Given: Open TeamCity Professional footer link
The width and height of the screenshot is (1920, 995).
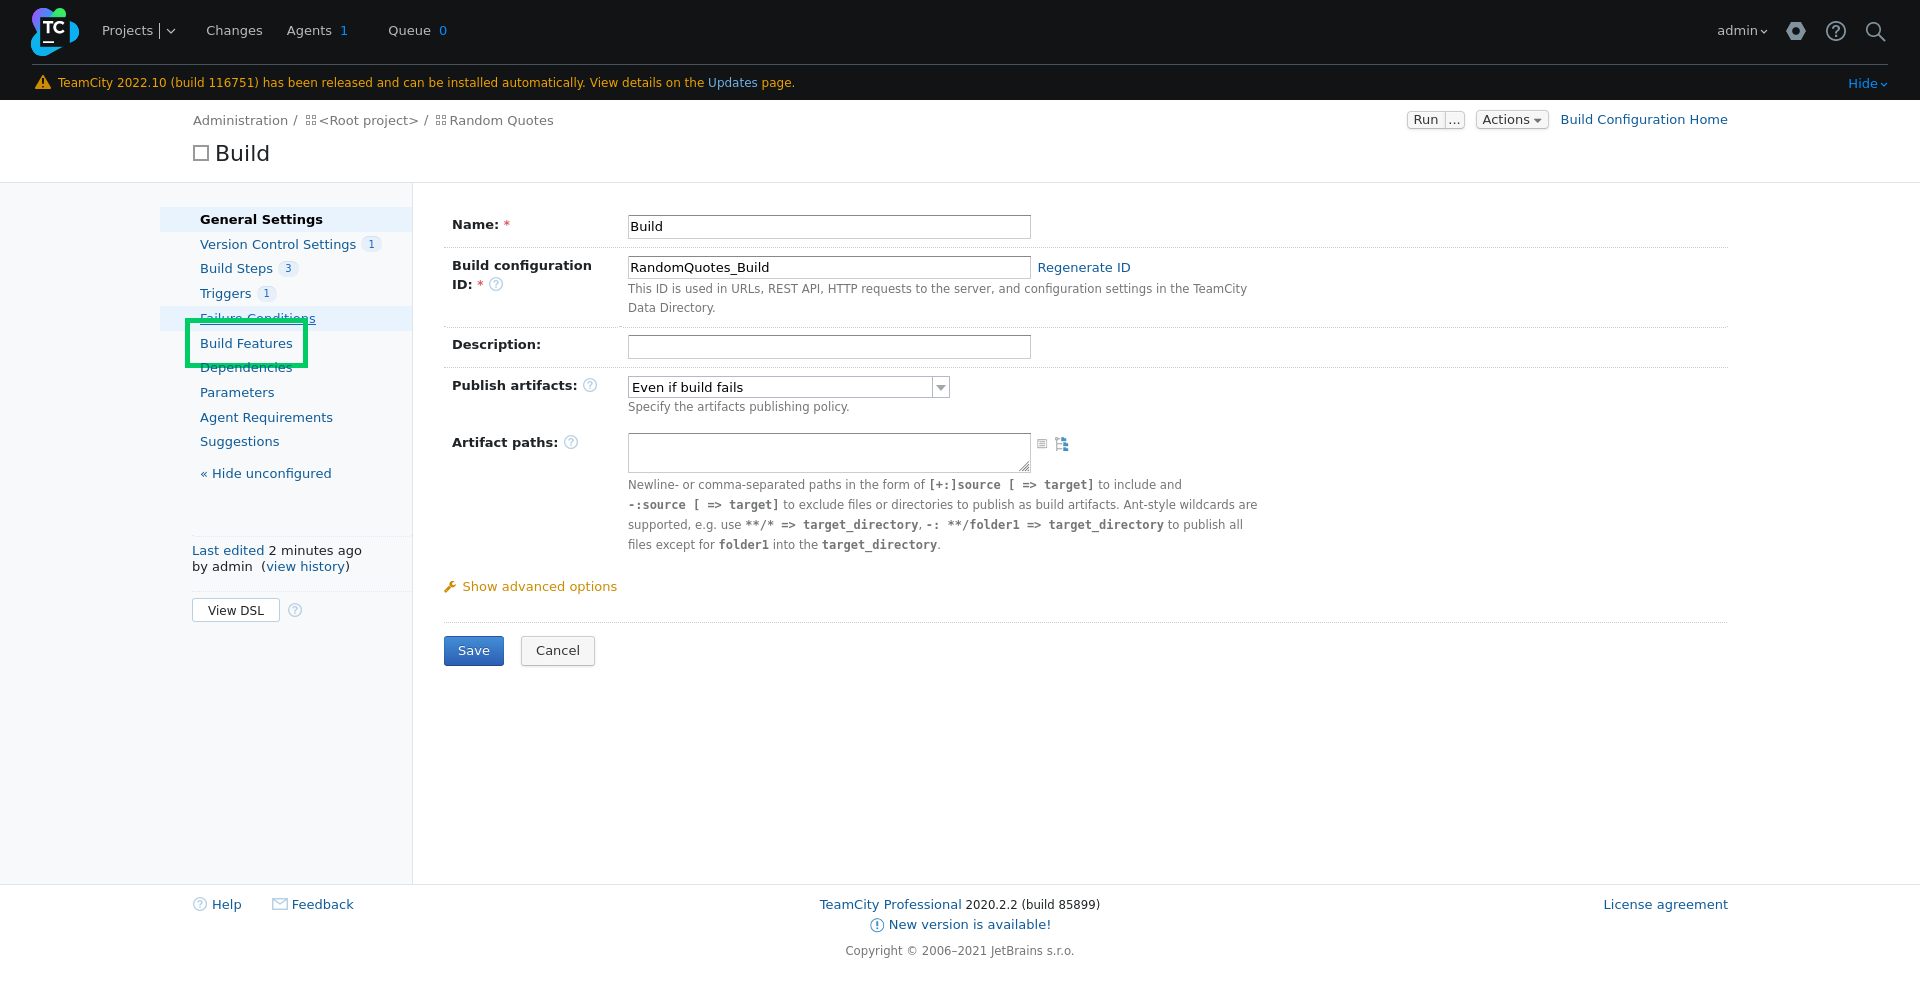Looking at the screenshot, I should click(x=890, y=905).
